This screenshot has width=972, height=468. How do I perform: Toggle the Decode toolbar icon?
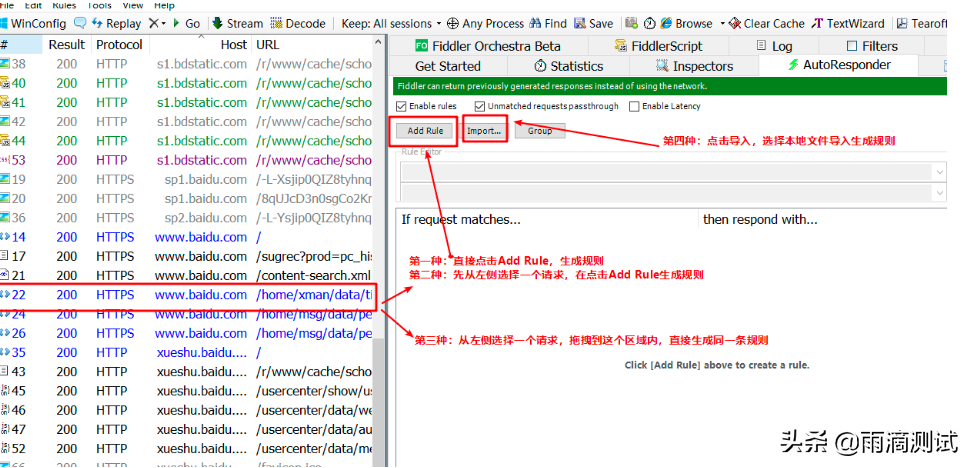(x=277, y=23)
